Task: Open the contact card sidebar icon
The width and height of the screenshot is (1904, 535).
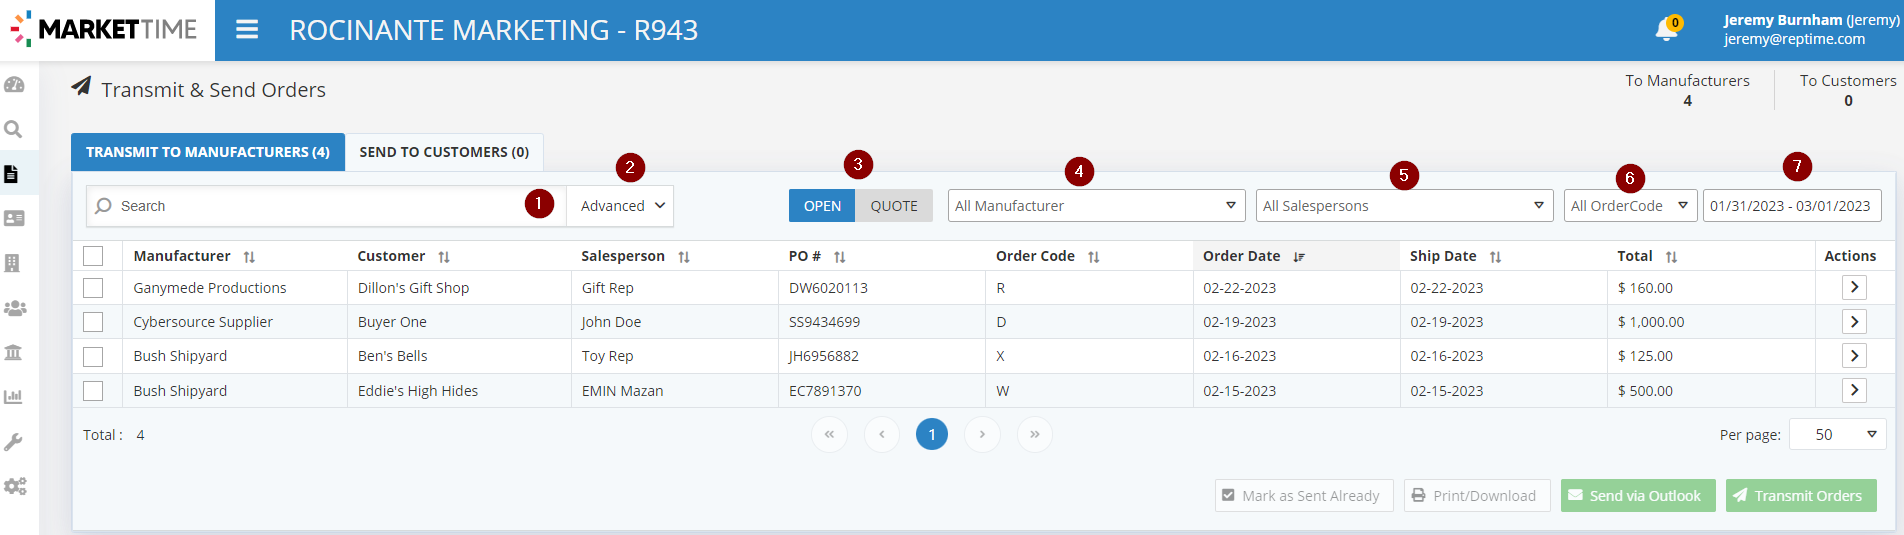Action: pyautogui.click(x=14, y=218)
